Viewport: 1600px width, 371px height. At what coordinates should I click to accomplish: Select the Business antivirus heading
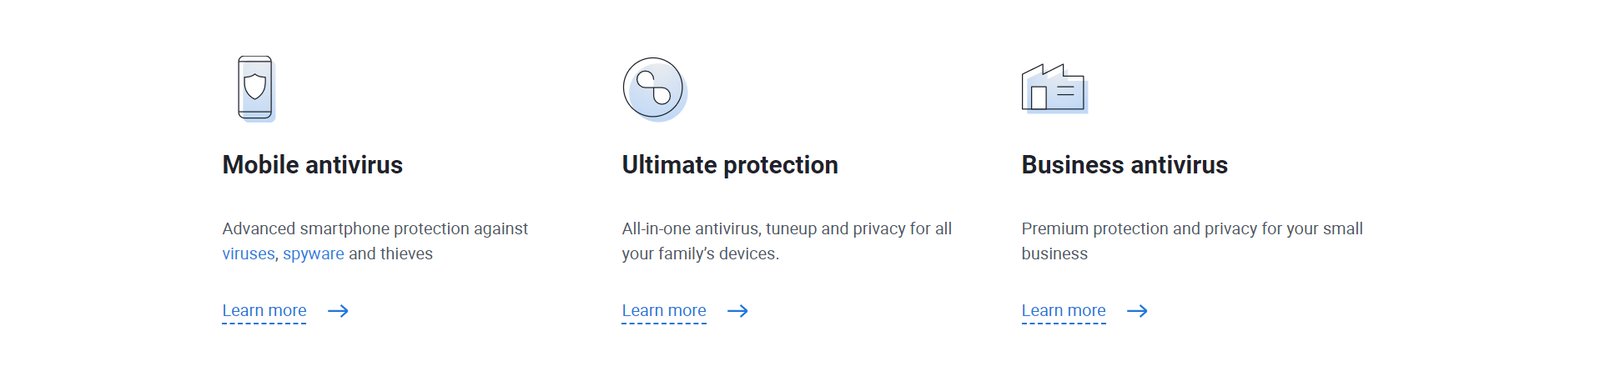(x=1124, y=165)
